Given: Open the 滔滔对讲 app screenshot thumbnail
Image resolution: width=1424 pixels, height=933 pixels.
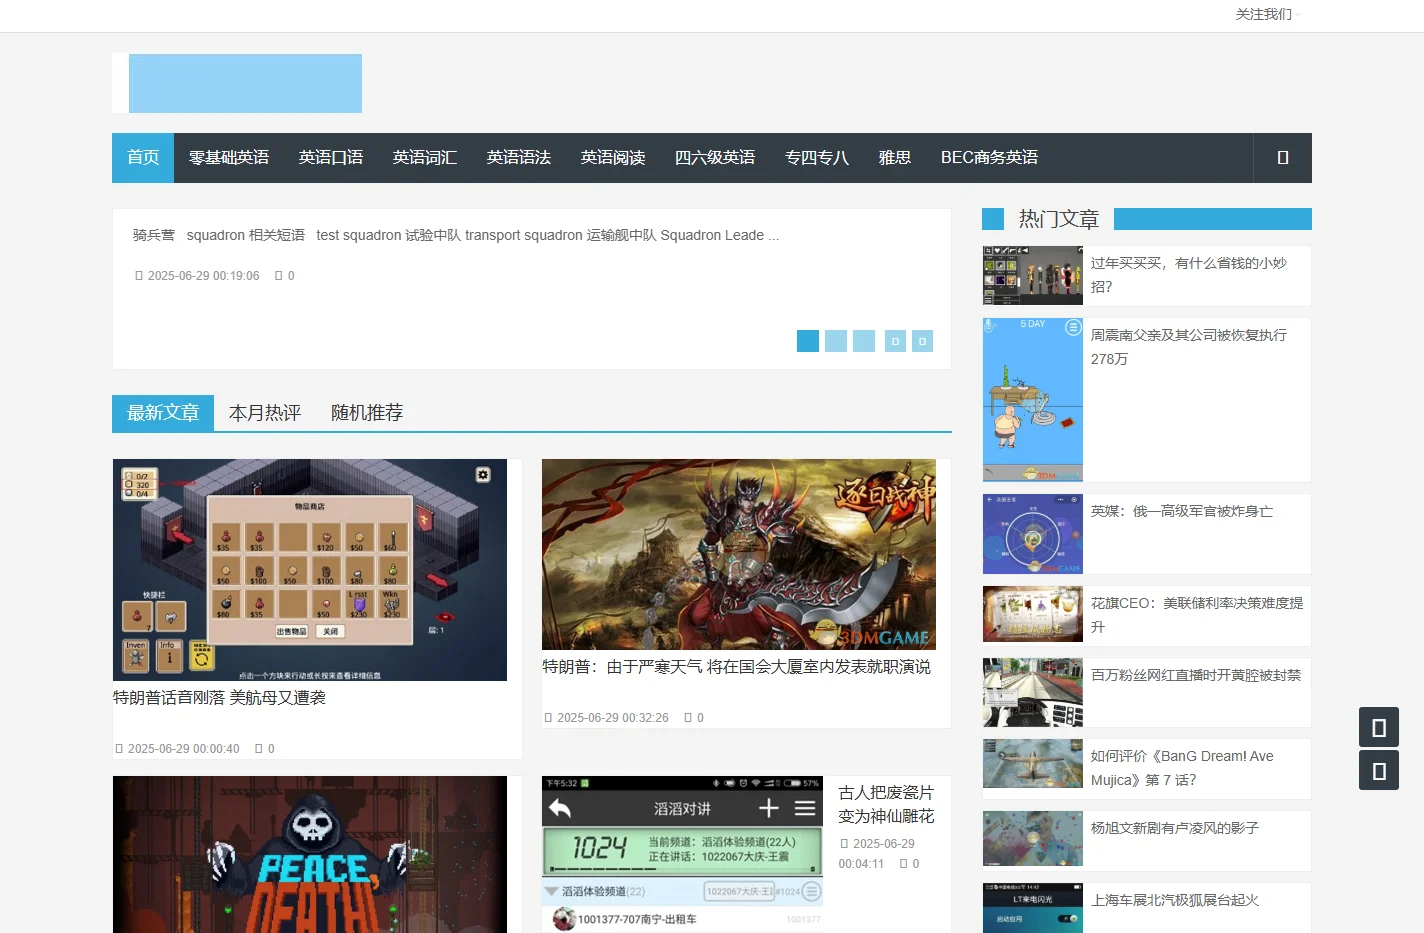Looking at the screenshot, I should pyautogui.click(x=682, y=855).
